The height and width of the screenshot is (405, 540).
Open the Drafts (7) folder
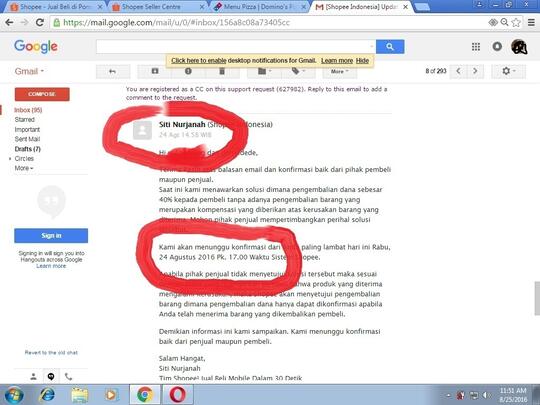(x=28, y=149)
